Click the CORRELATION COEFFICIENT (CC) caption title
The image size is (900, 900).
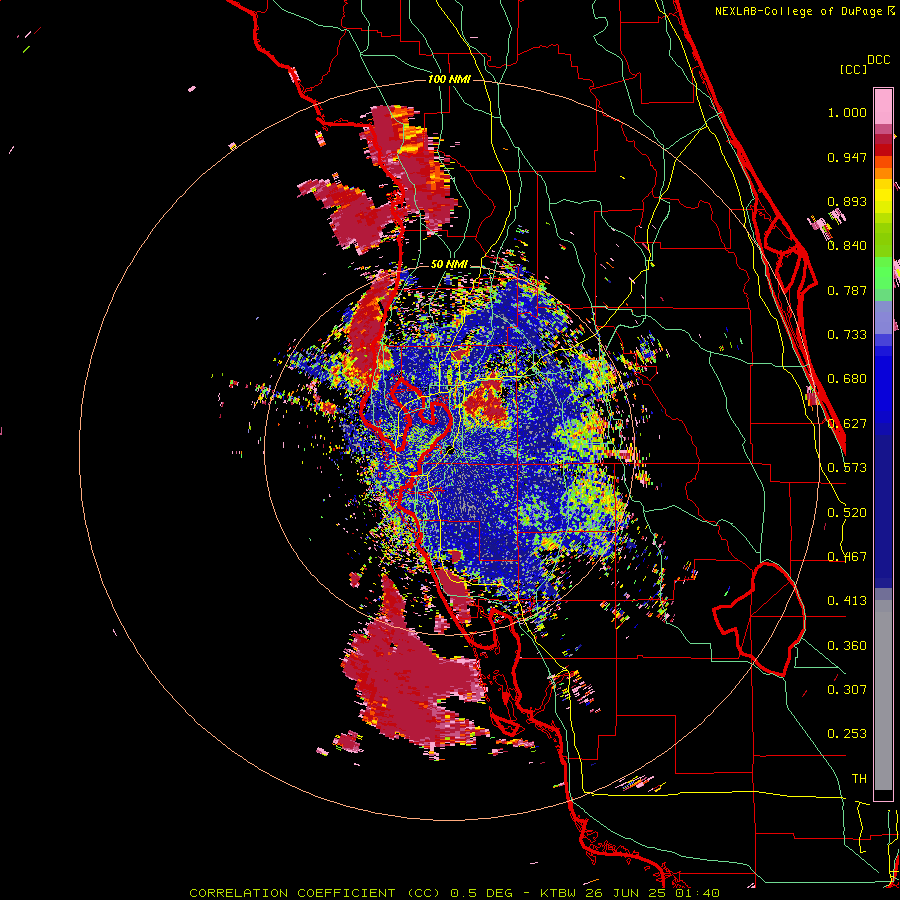315,893
